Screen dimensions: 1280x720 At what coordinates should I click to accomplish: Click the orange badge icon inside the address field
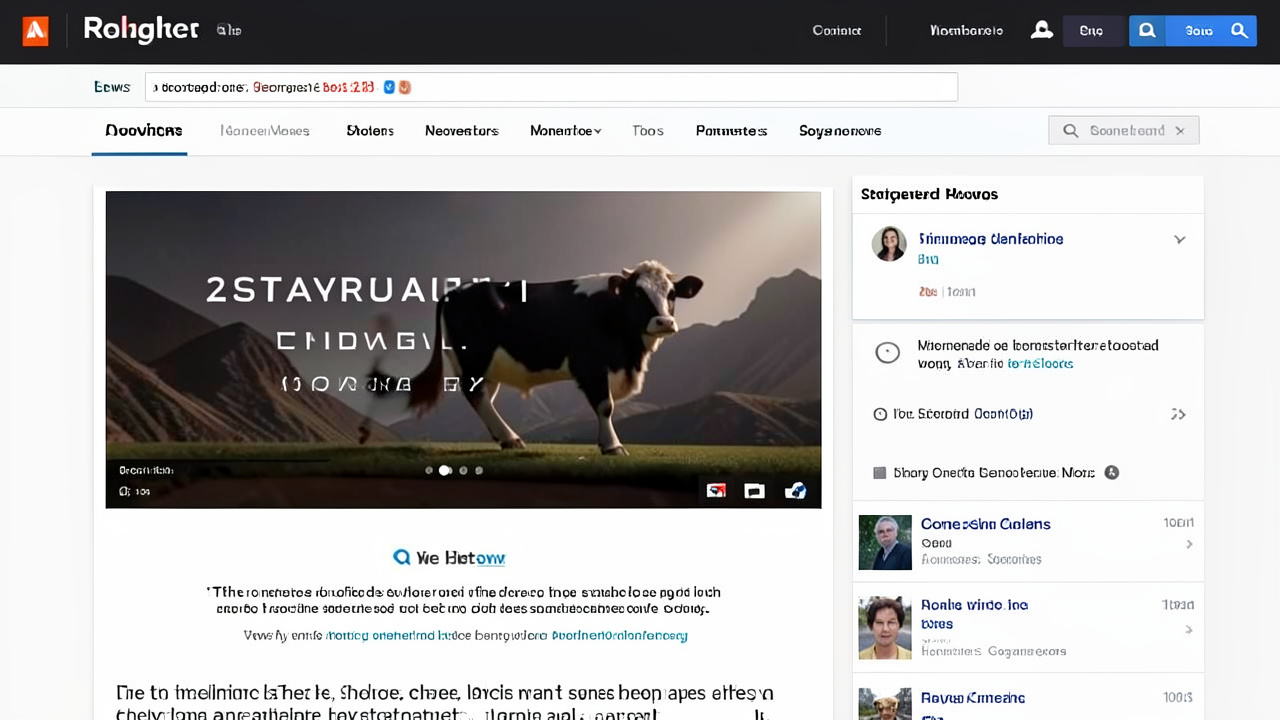(404, 87)
